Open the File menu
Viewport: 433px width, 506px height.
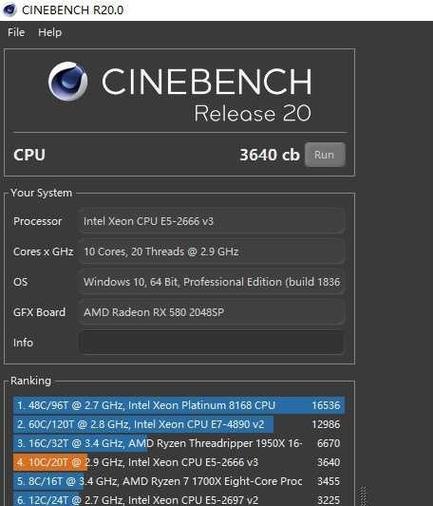click(x=16, y=32)
